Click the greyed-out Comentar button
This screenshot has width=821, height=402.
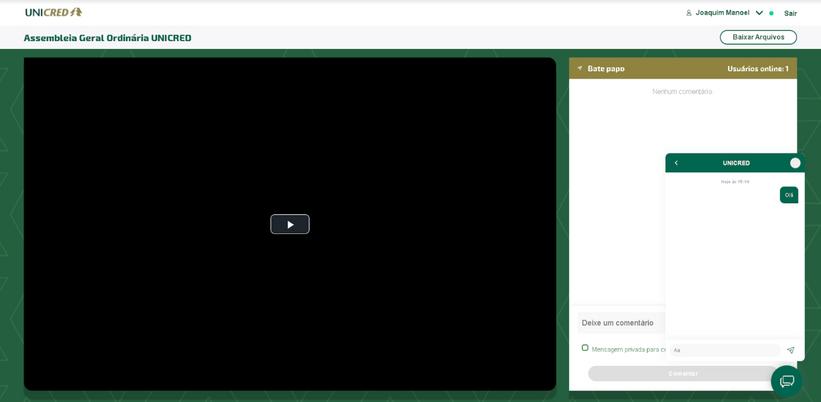pyautogui.click(x=683, y=373)
